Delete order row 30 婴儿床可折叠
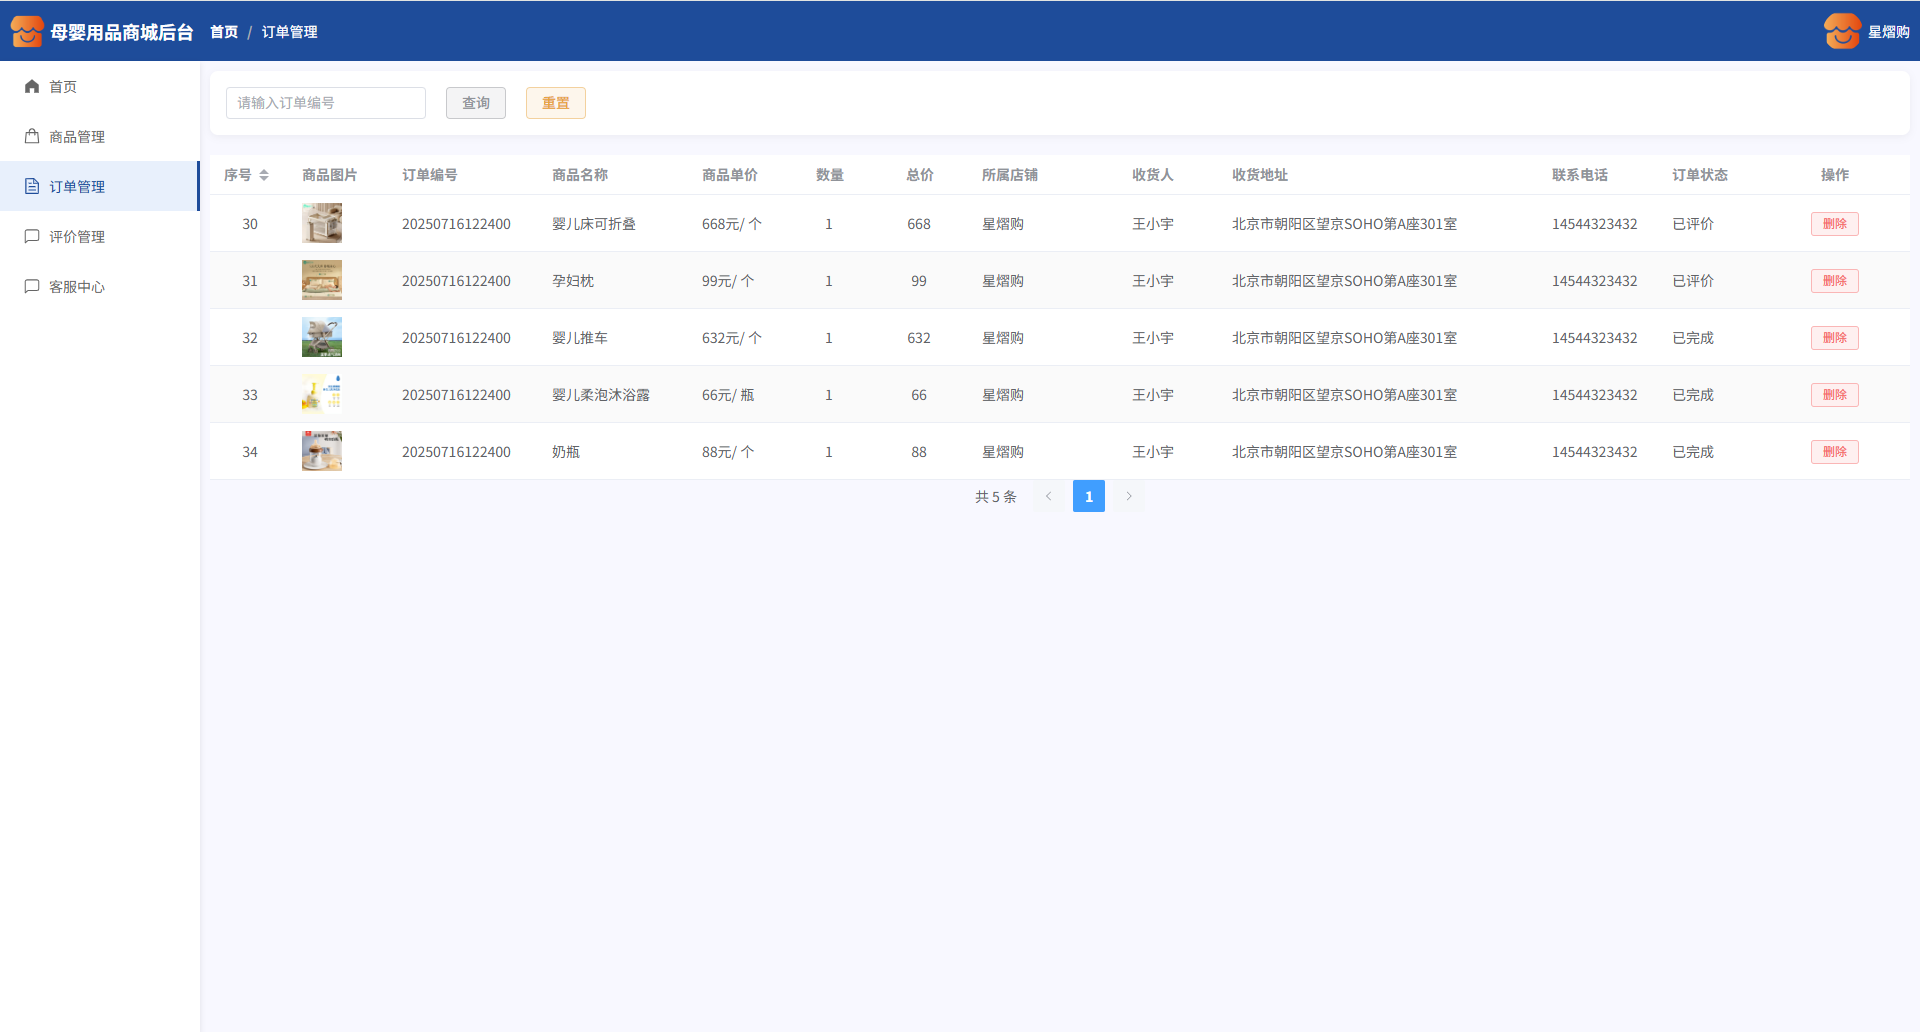The height and width of the screenshot is (1032, 1920). click(1834, 224)
